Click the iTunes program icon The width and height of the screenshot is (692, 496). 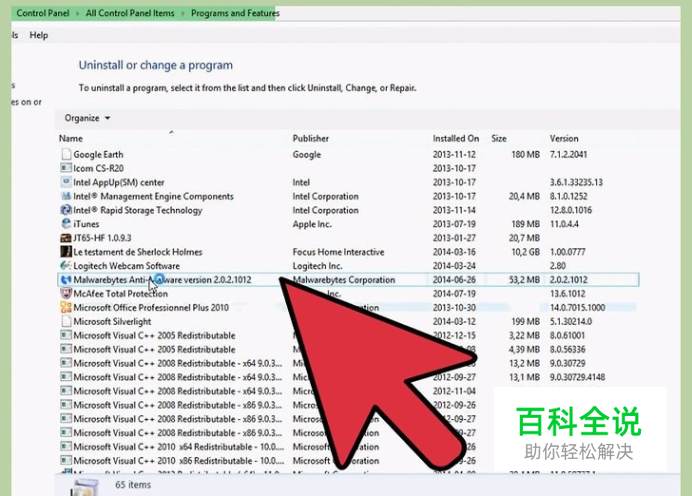[x=66, y=224]
